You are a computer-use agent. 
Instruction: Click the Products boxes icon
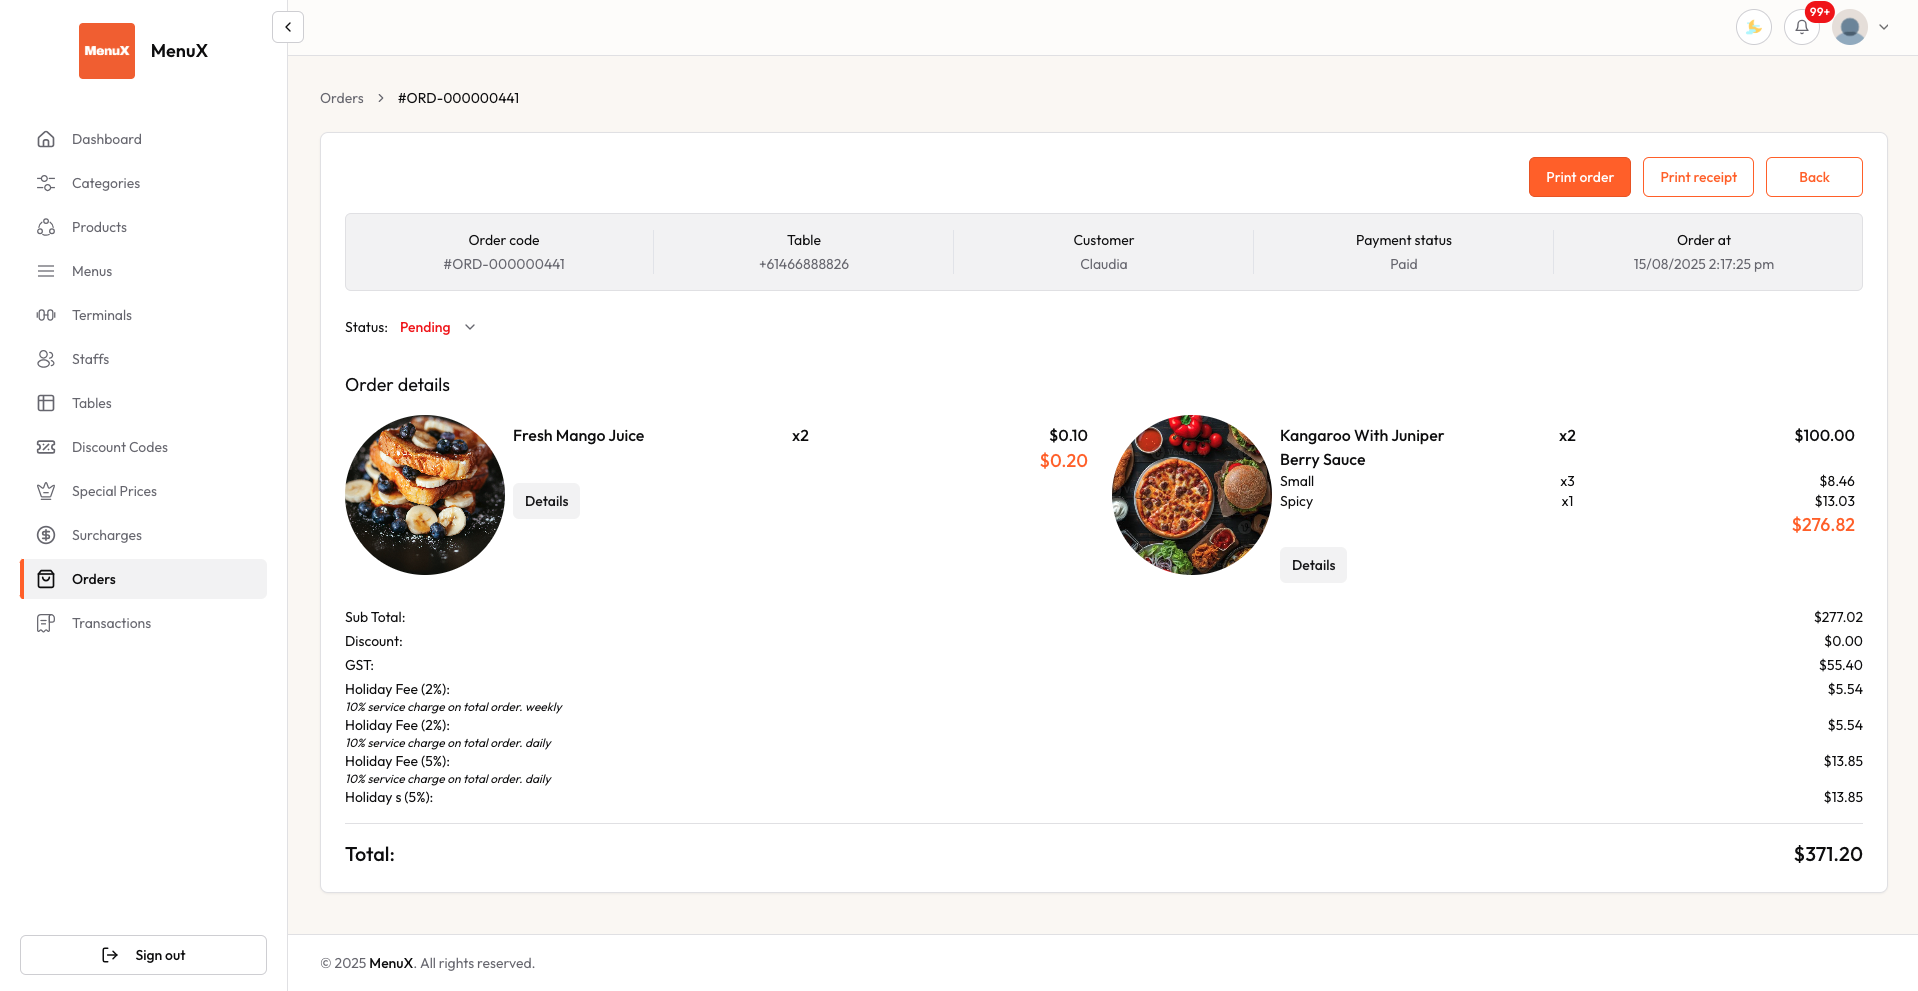click(x=46, y=227)
